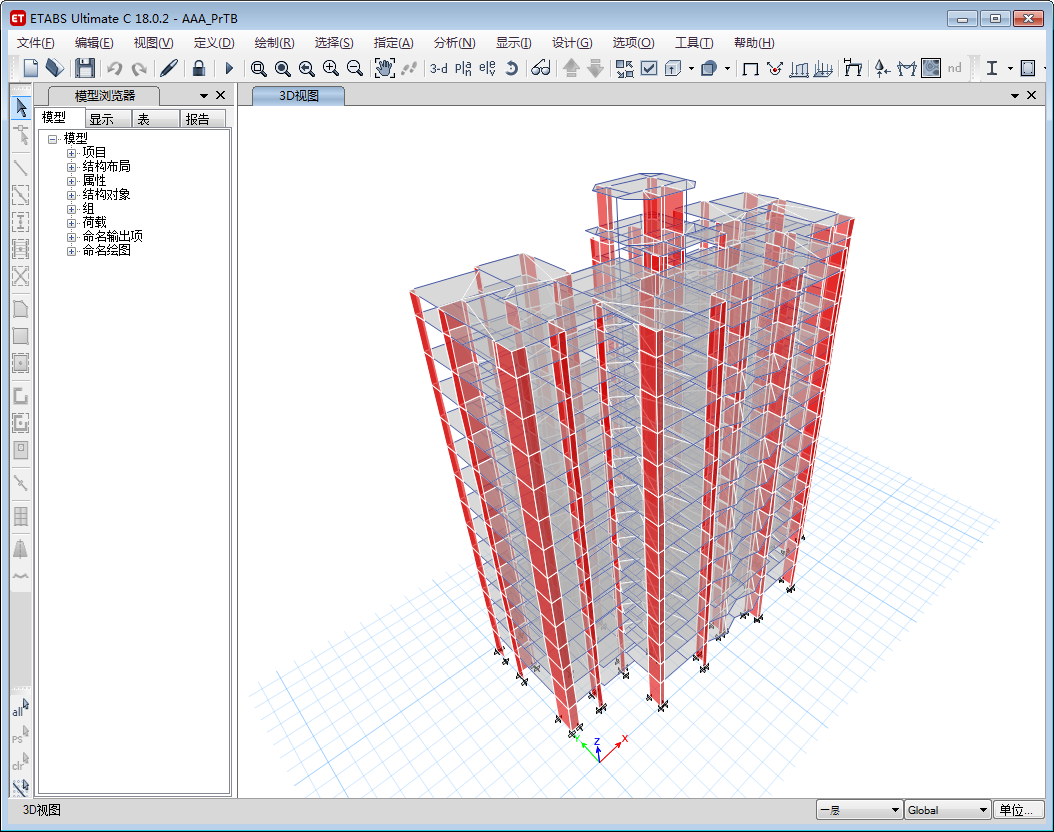Close the 模型浏览器 panel
1054x832 pixels.
pyautogui.click(x=220, y=95)
